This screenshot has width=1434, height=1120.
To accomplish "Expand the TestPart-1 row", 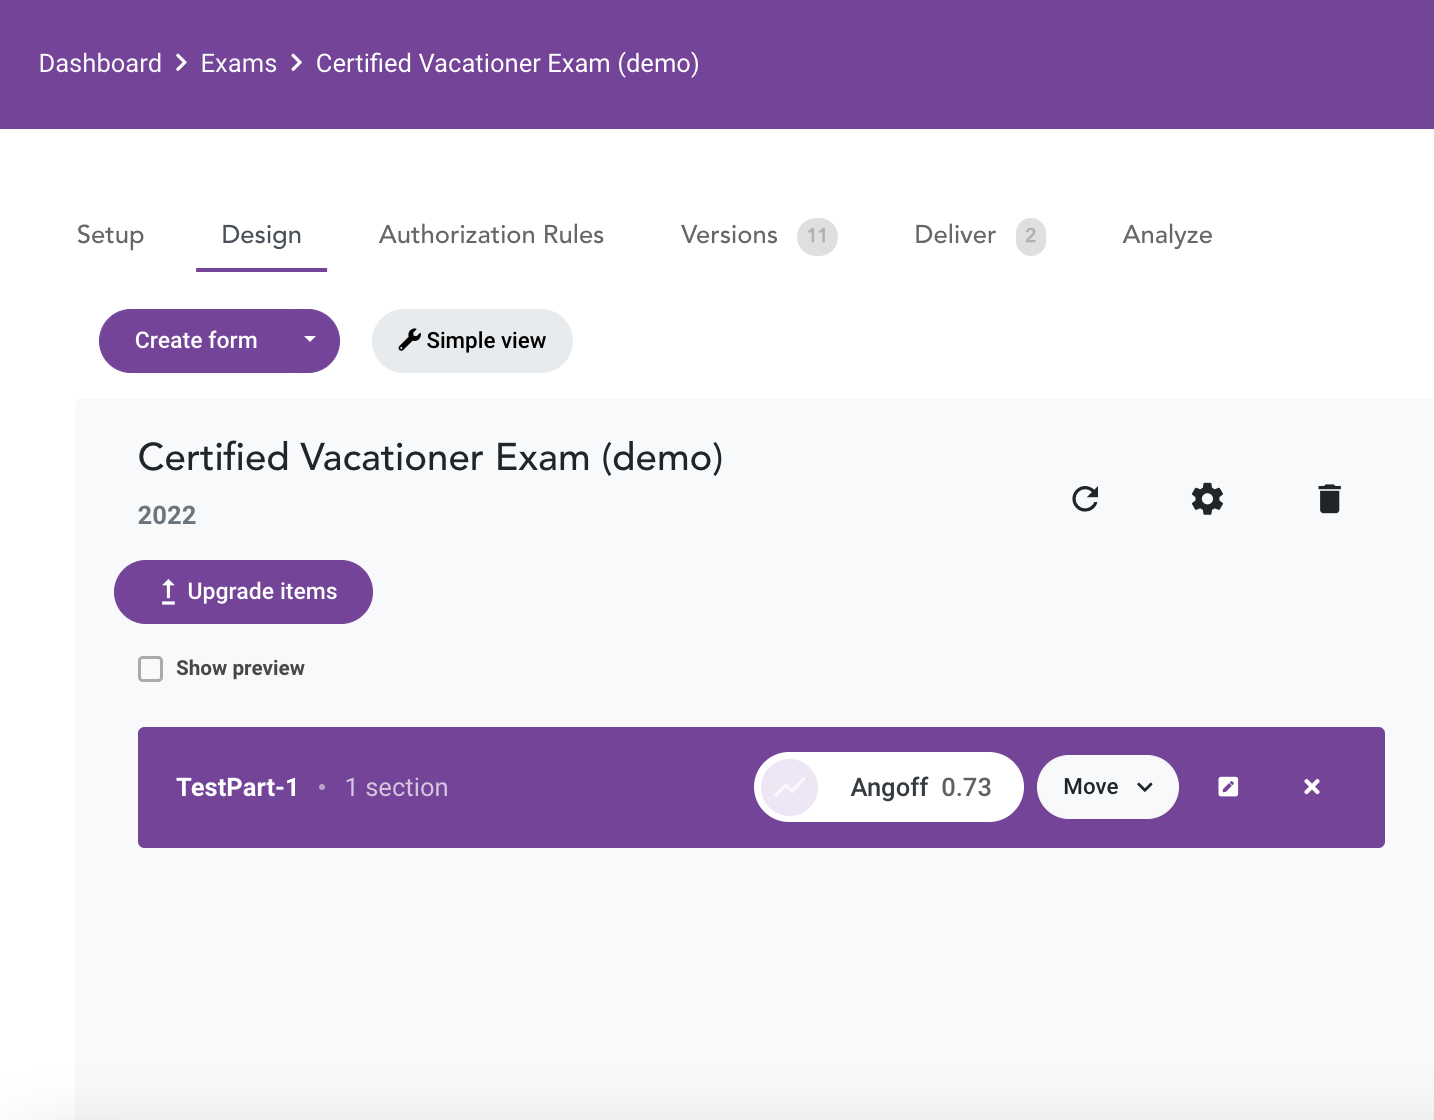I will coord(237,787).
